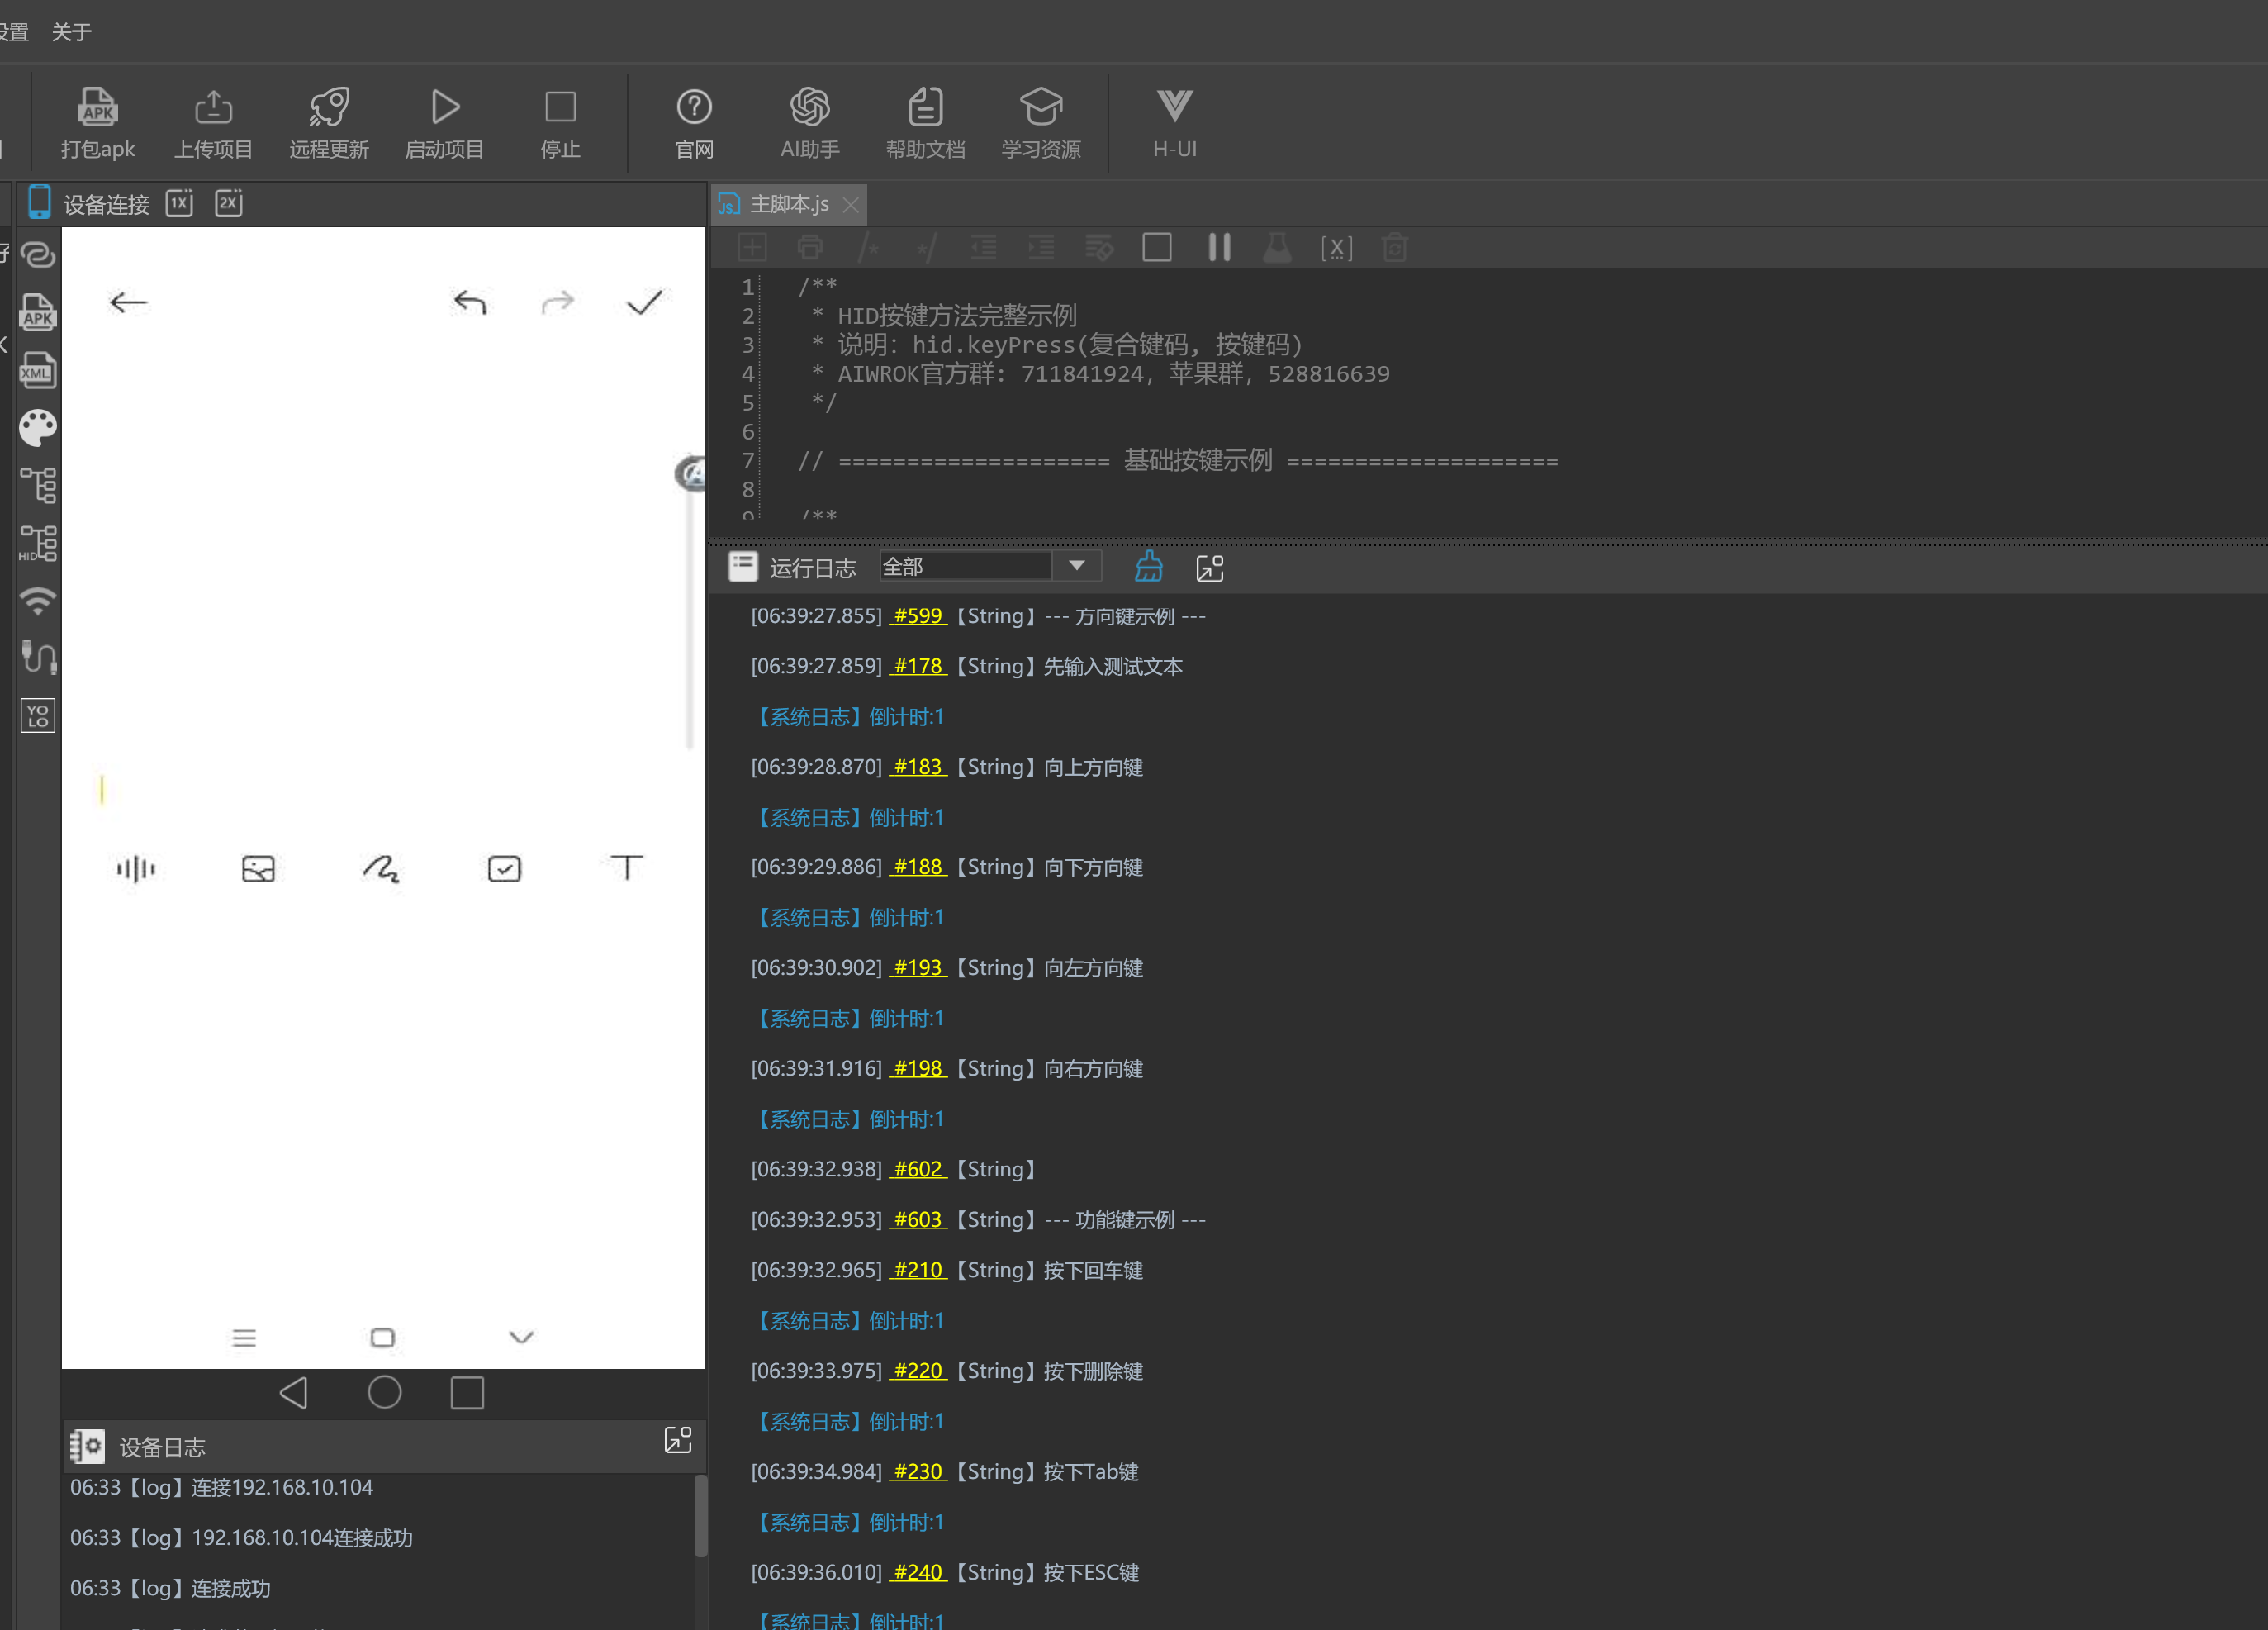Click the back arrow on device screen
Screen dimensions: 2268x1630
click(128, 302)
